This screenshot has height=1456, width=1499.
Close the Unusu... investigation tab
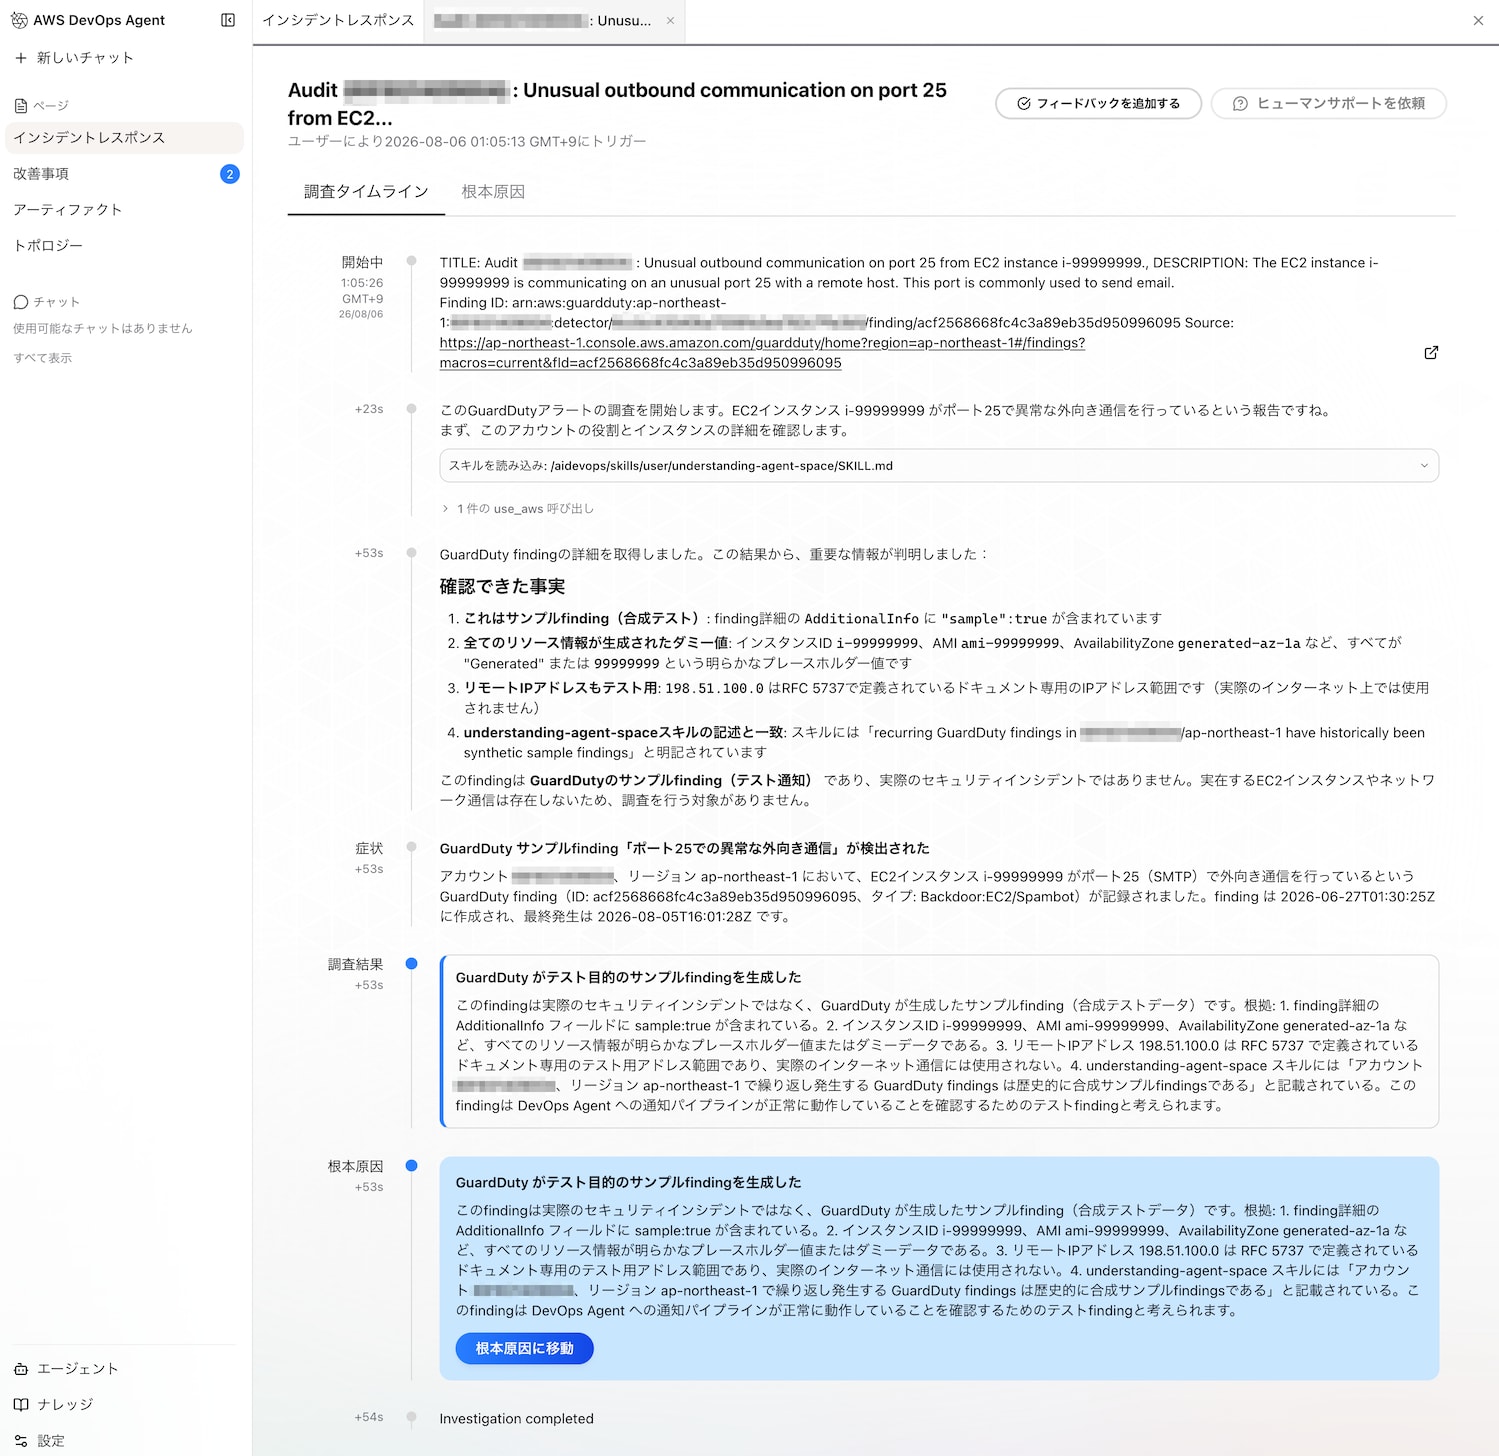[x=670, y=20]
